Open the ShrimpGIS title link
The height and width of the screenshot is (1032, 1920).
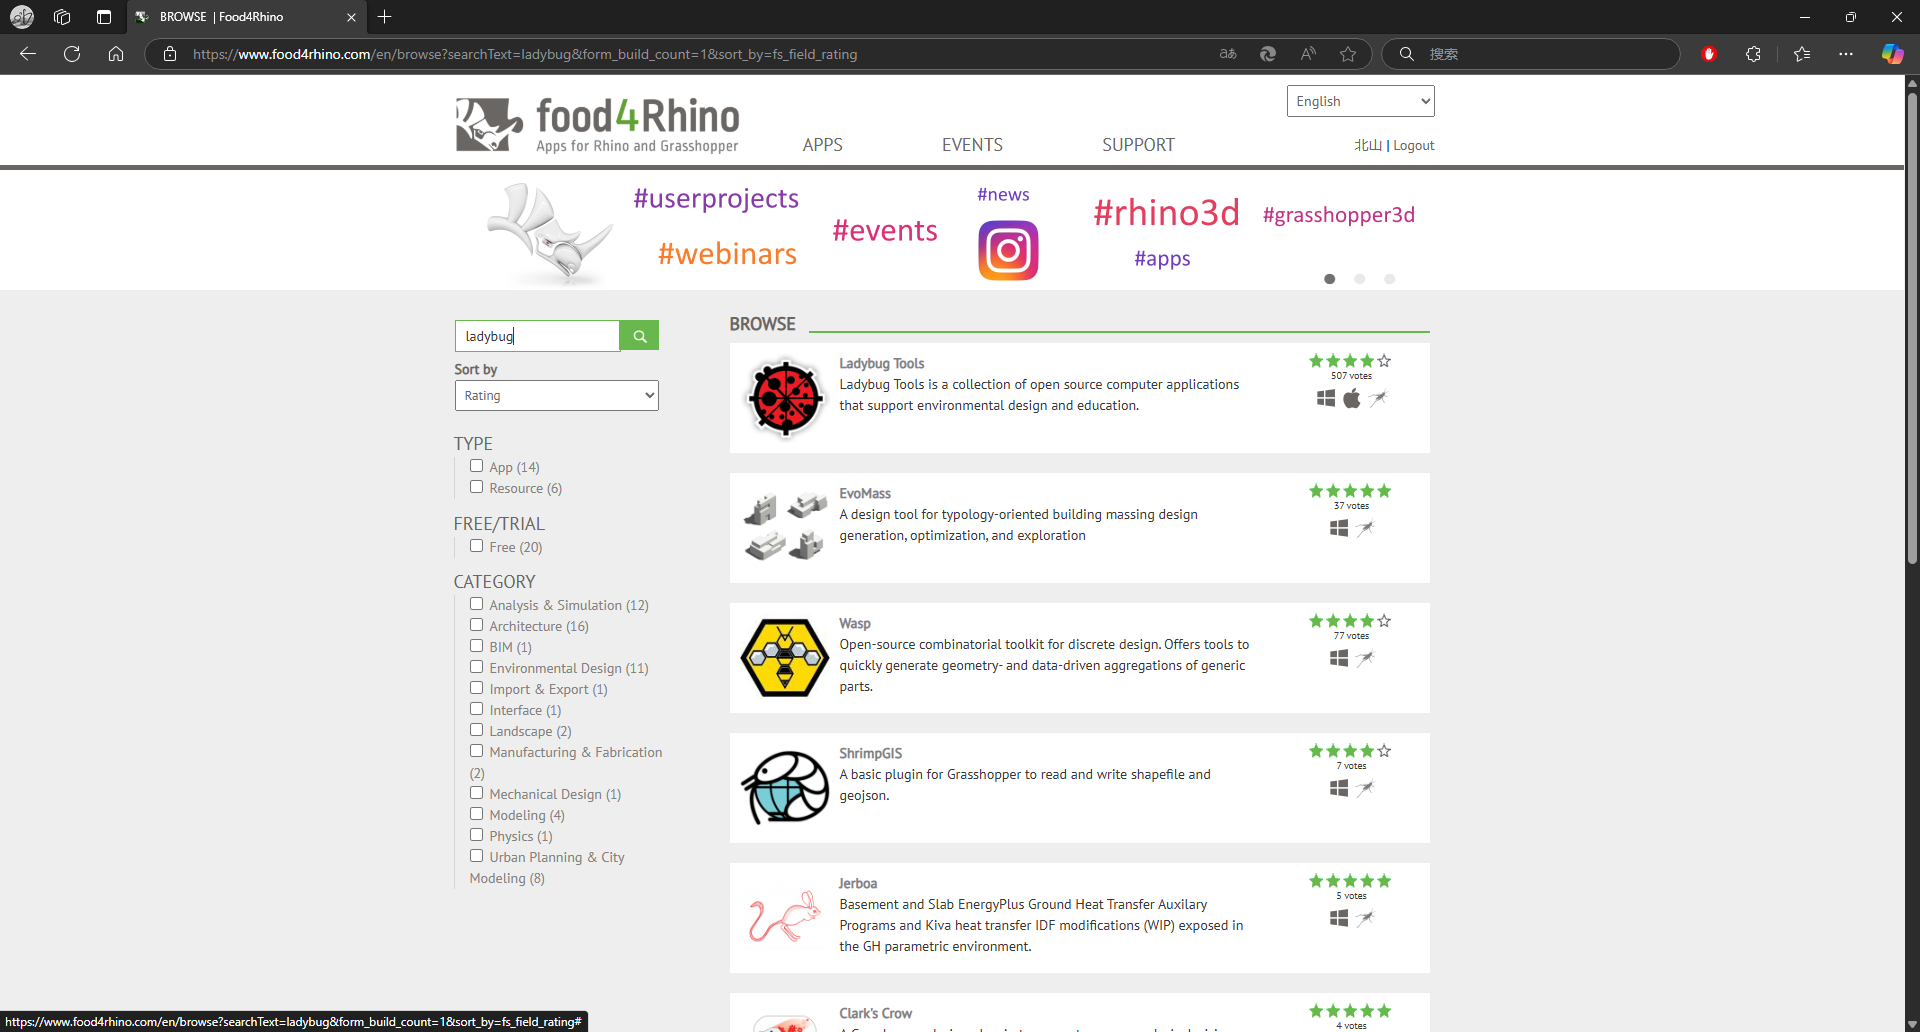[x=871, y=754]
